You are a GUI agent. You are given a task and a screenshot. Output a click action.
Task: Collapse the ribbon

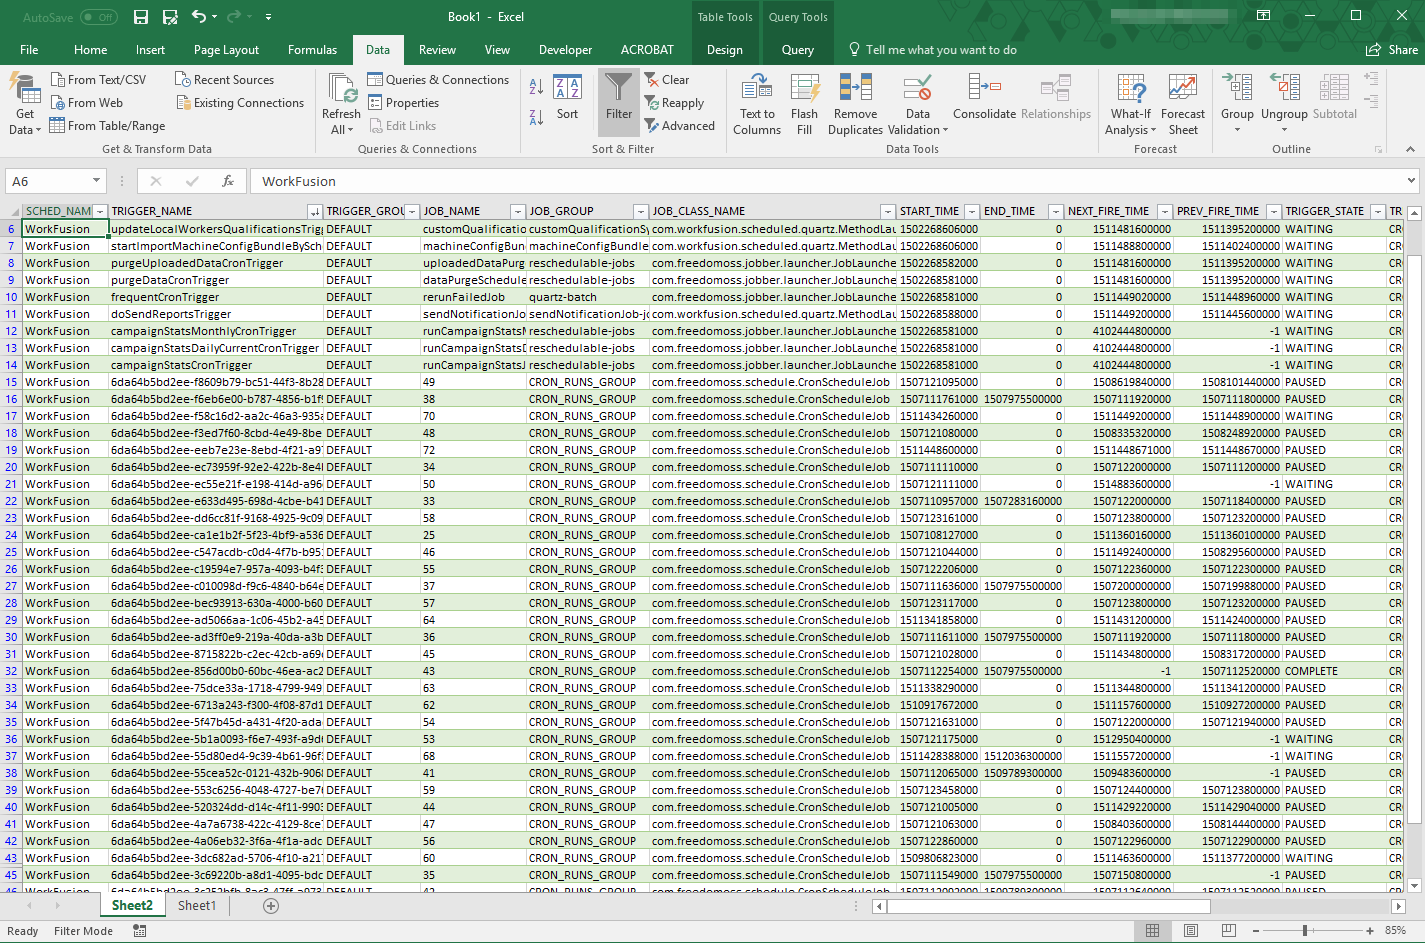[x=1410, y=149]
